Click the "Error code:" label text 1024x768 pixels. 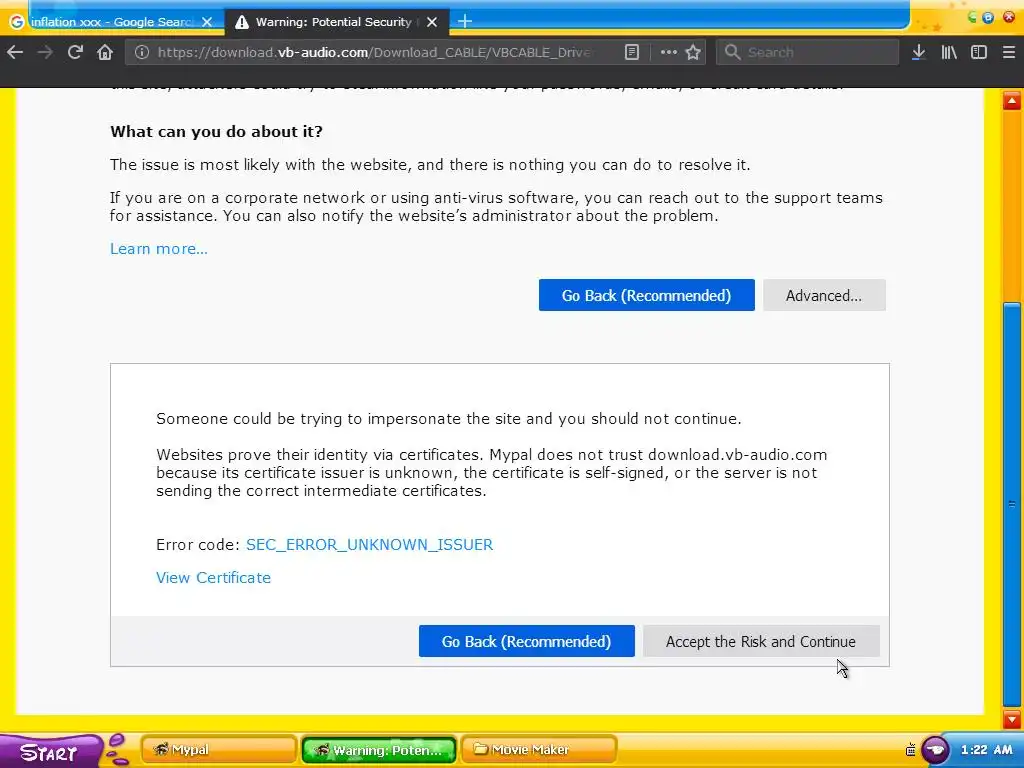click(x=199, y=545)
